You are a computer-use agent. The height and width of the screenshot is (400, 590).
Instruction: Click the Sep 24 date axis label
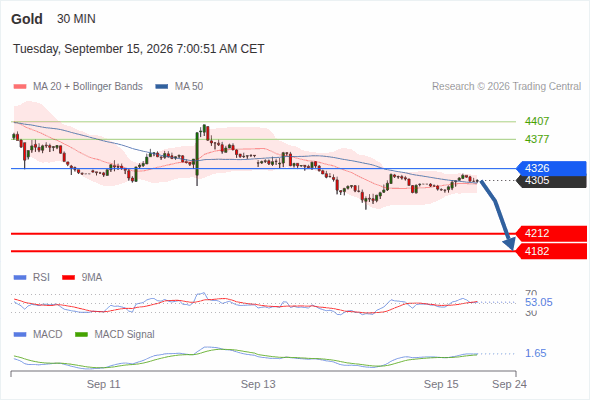(509, 384)
